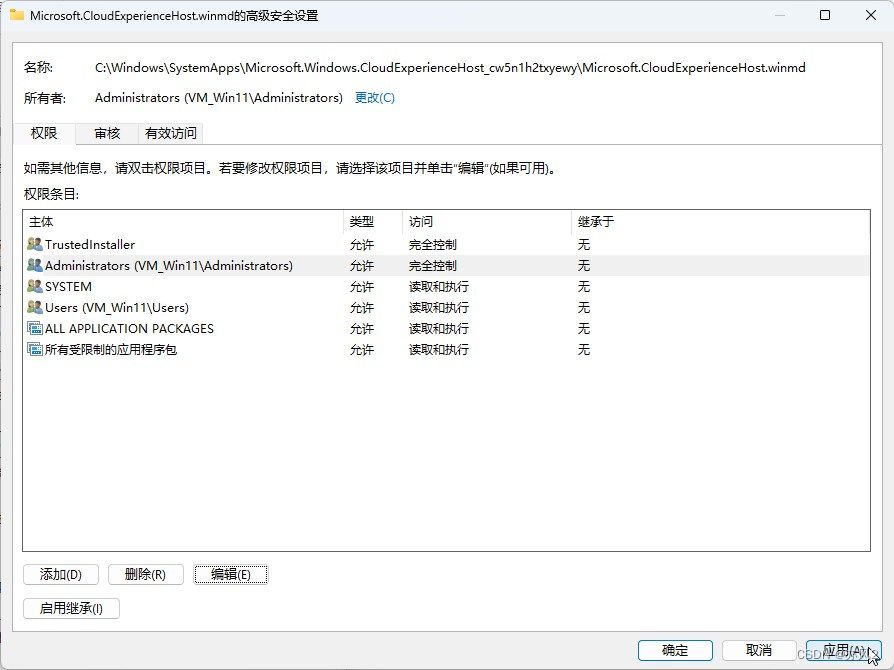Confirm with the 确定 button

675,650
